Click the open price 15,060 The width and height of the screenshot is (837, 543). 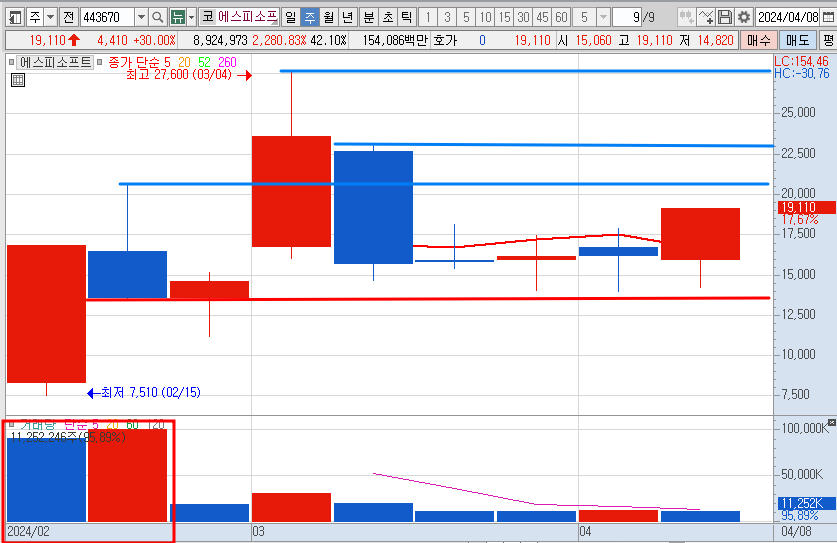point(593,40)
